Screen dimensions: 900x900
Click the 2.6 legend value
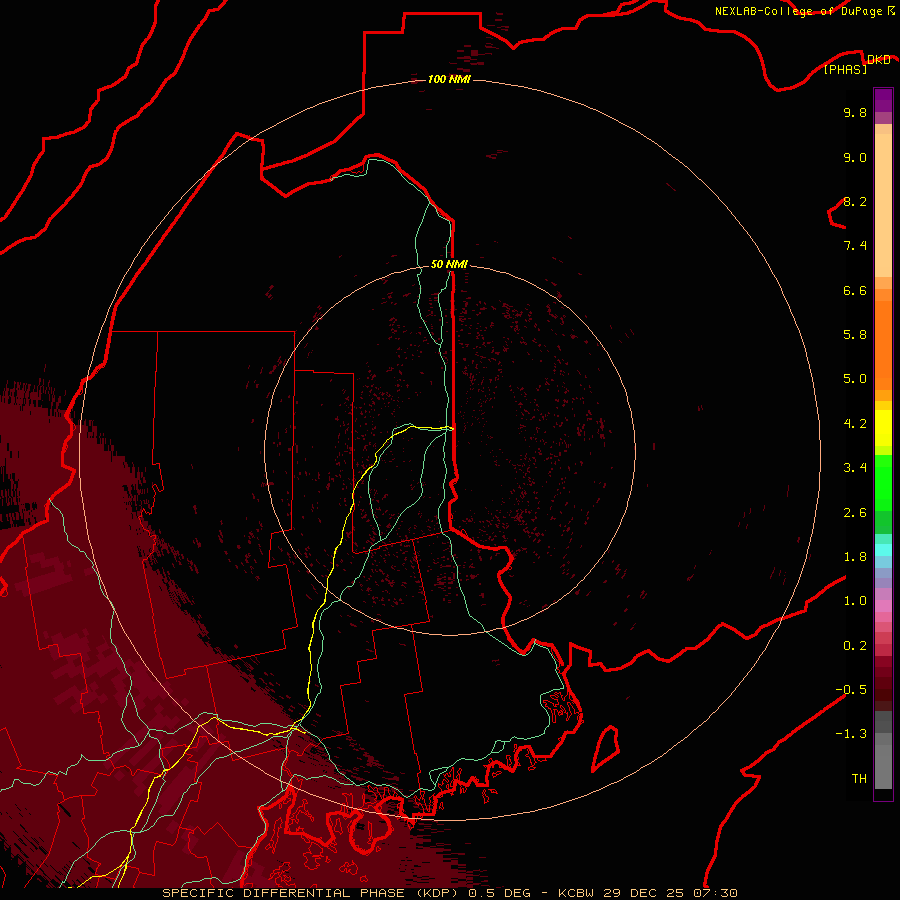tap(855, 512)
